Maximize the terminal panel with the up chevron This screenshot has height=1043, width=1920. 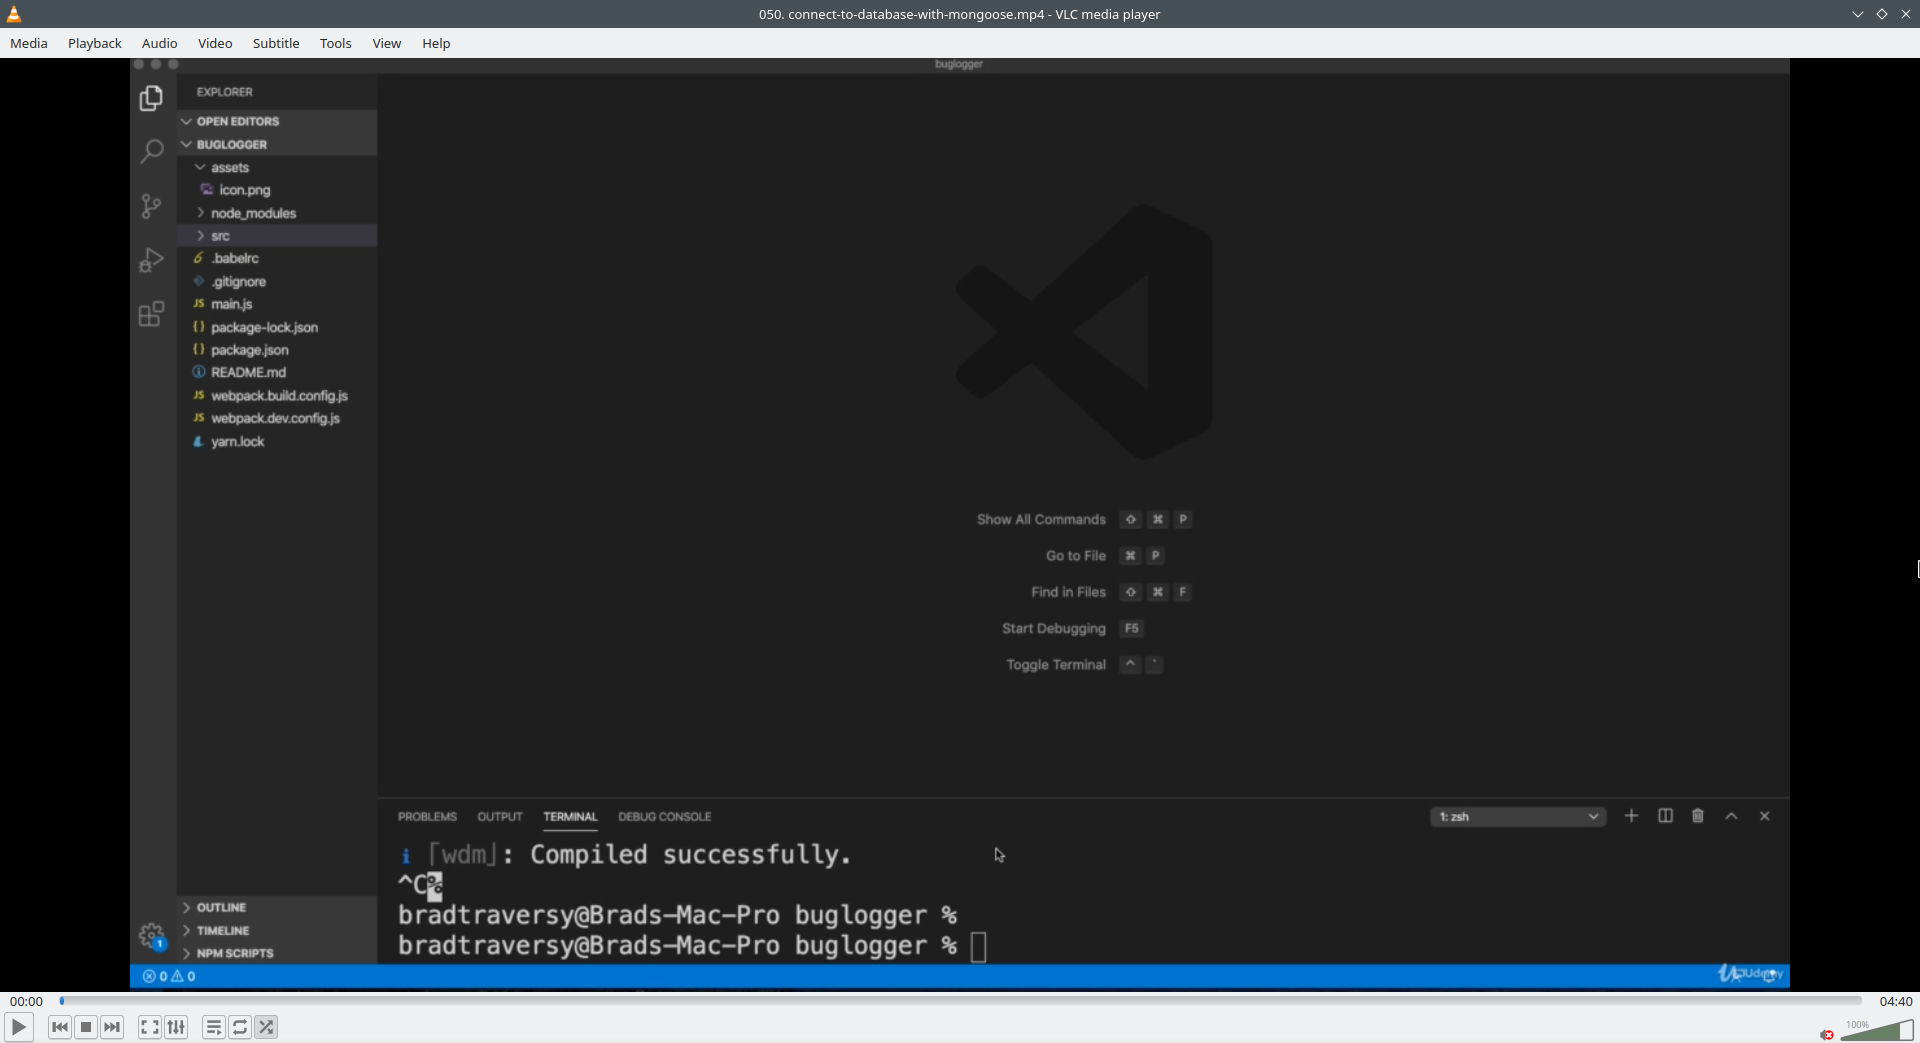click(x=1731, y=816)
